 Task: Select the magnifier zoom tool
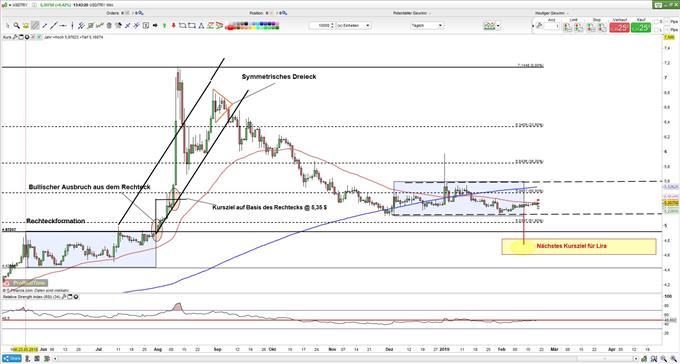[16, 26]
